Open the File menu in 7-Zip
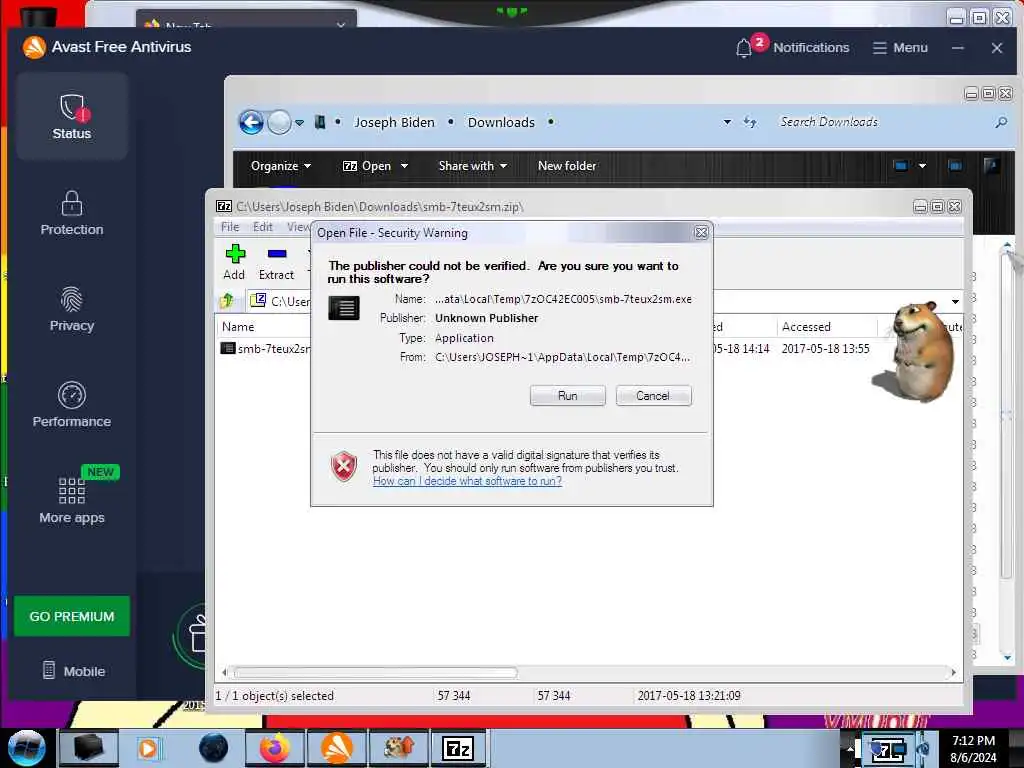 click(x=230, y=227)
